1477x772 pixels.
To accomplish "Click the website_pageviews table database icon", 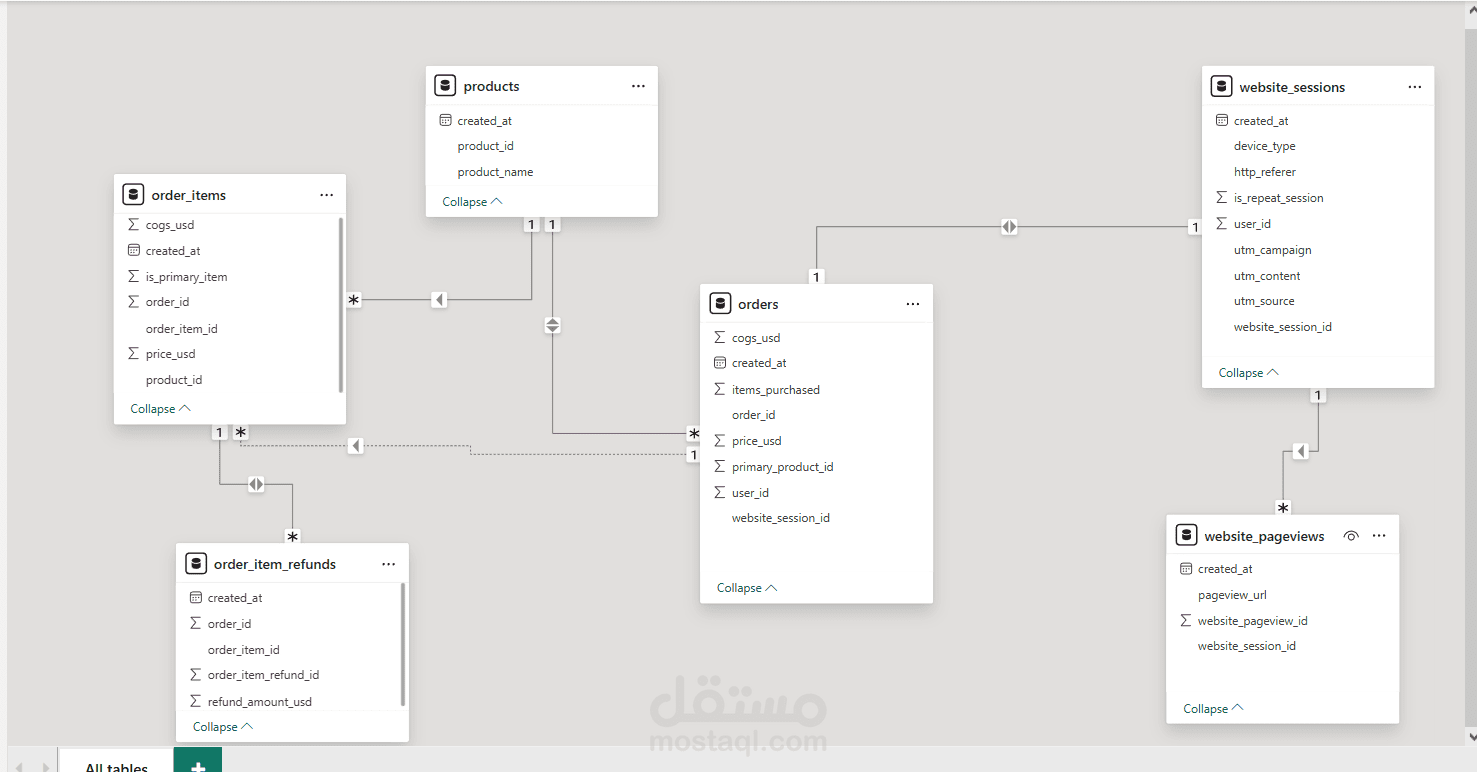I will (1186, 536).
